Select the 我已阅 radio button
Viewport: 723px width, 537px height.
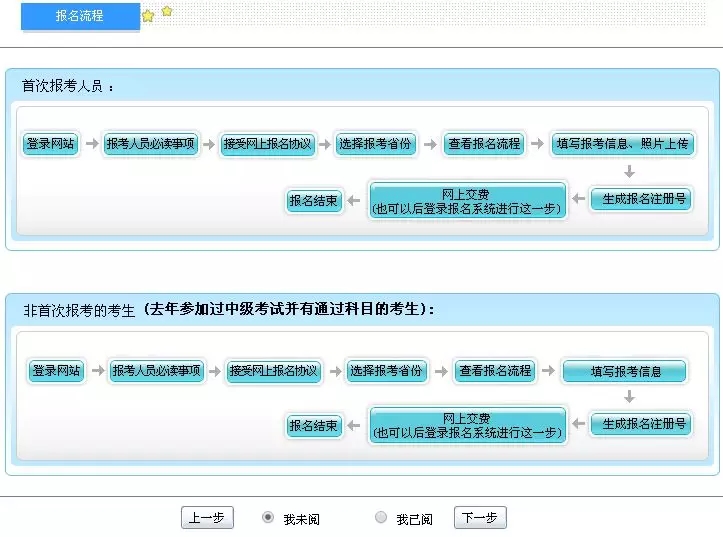pyautogui.click(x=381, y=518)
